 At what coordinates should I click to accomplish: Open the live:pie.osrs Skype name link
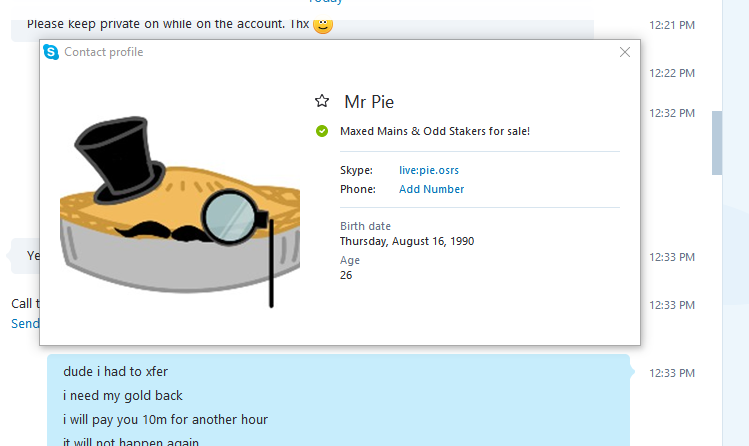pos(428,170)
